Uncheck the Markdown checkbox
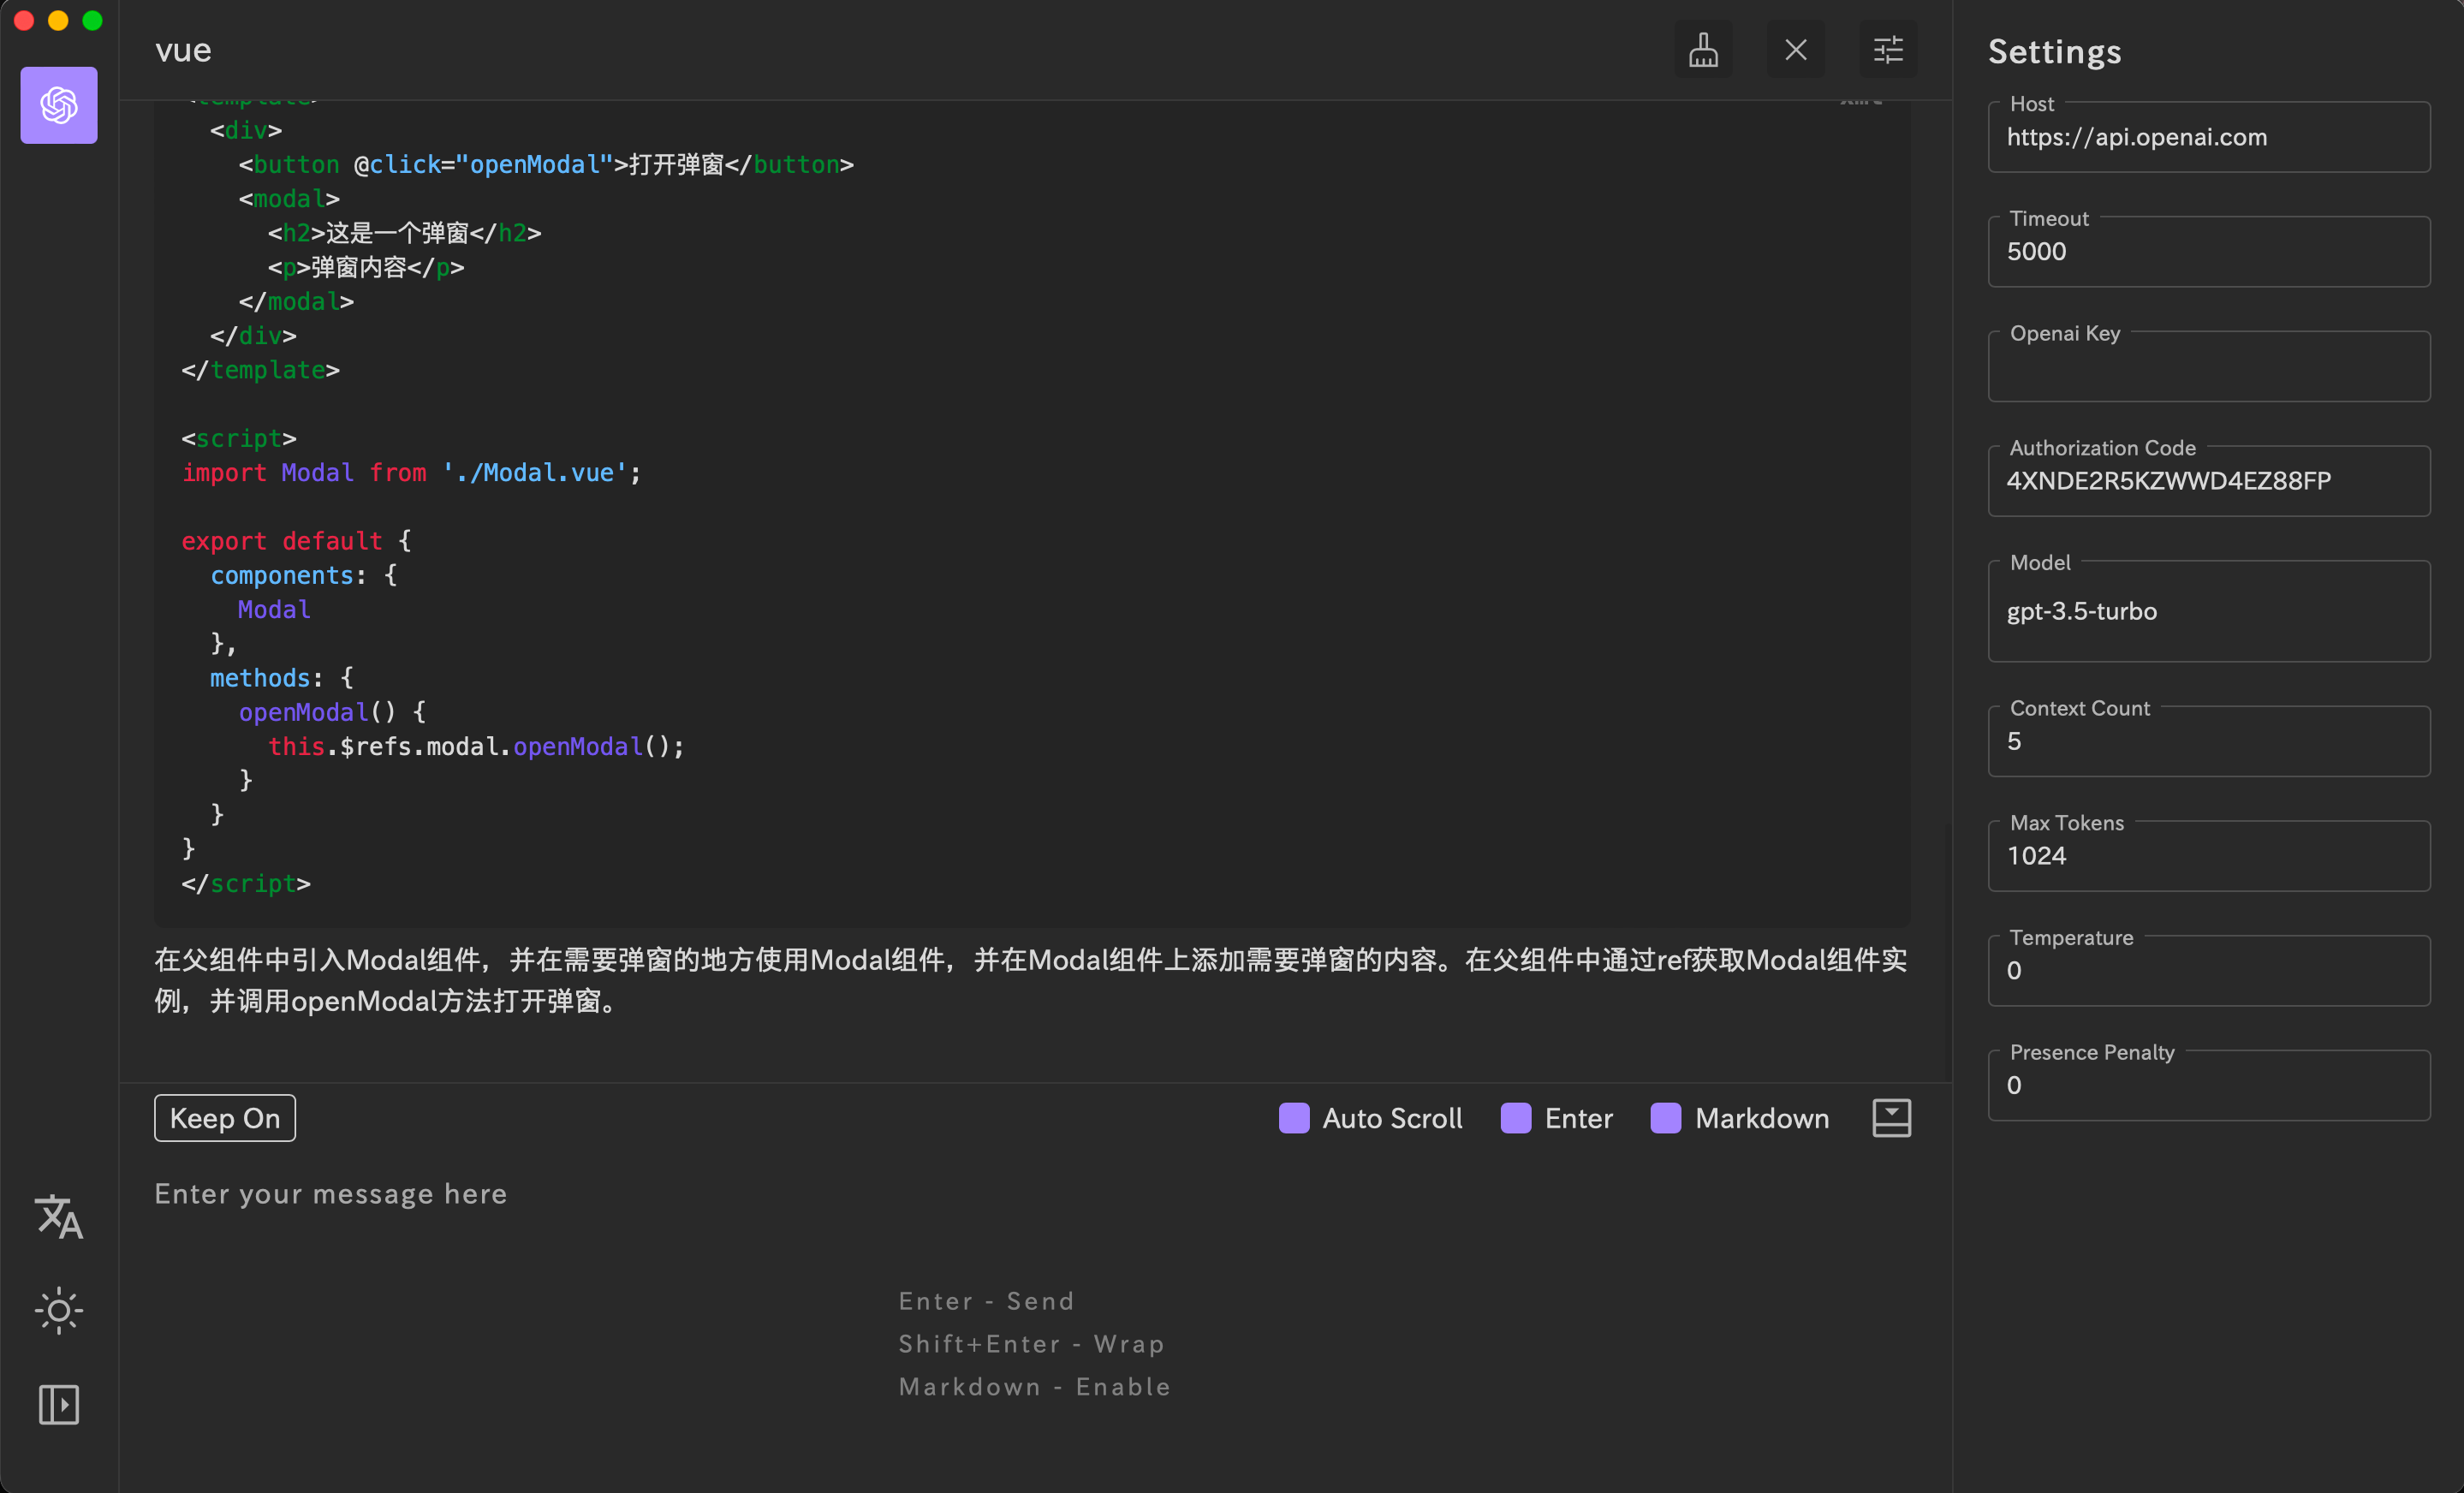Screen dimensions: 2464x1493 (x=1665, y=1118)
